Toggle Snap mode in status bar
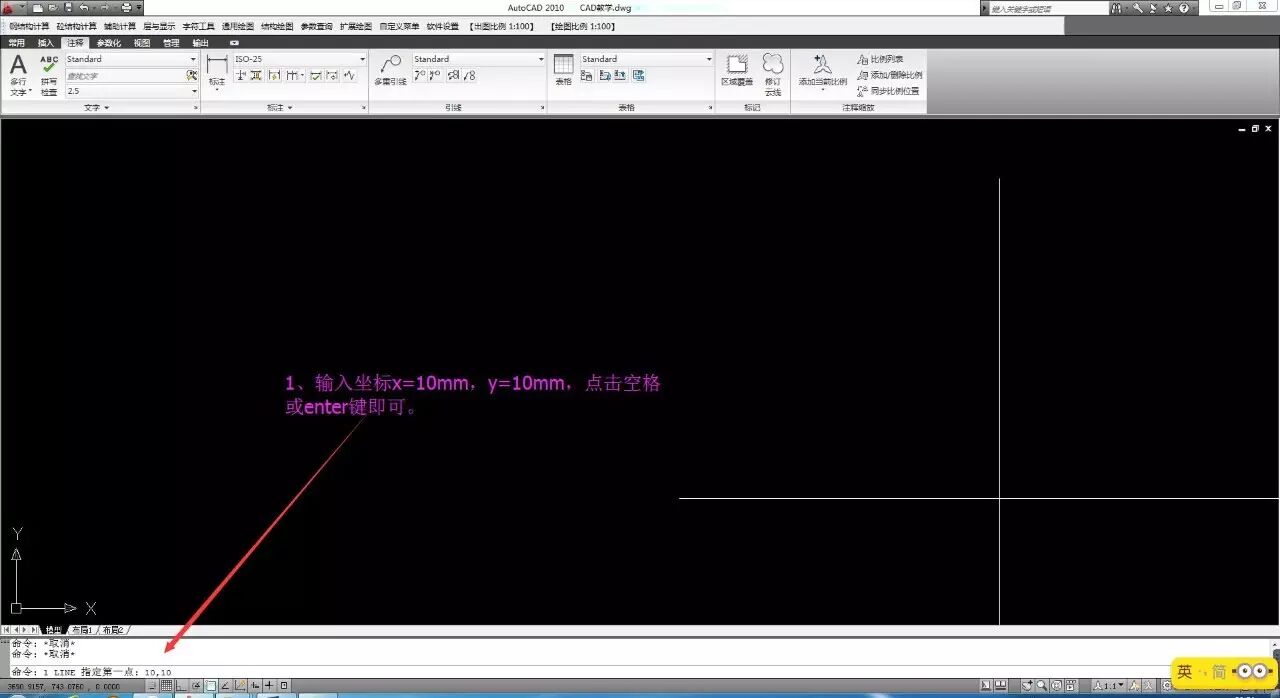Screen dimensions: 1280x698 (152, 685)
